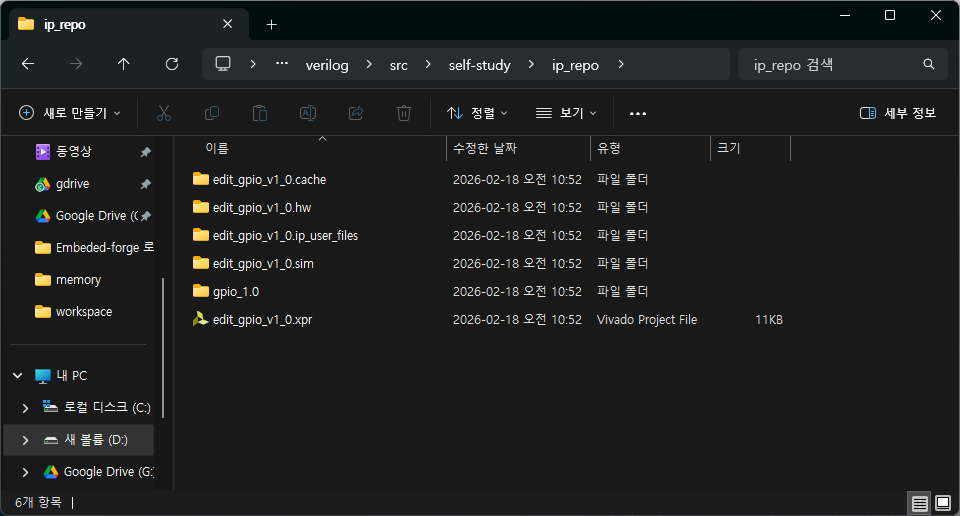Share using the toolbar share icon
The height and width of the screenshot is (516, 960).
(x=356, y=113)
